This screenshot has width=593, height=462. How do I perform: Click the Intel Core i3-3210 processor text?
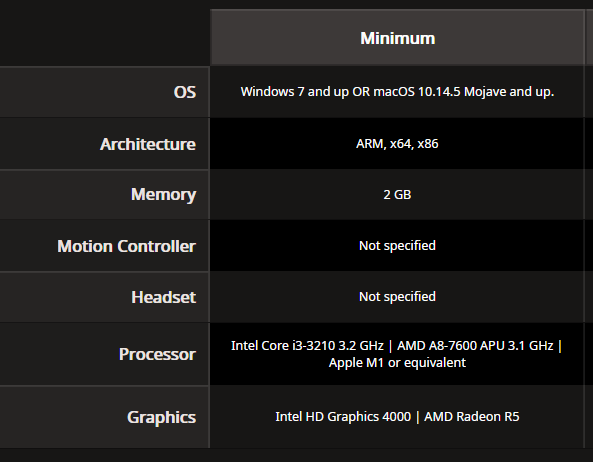click(x=307, y=346)
